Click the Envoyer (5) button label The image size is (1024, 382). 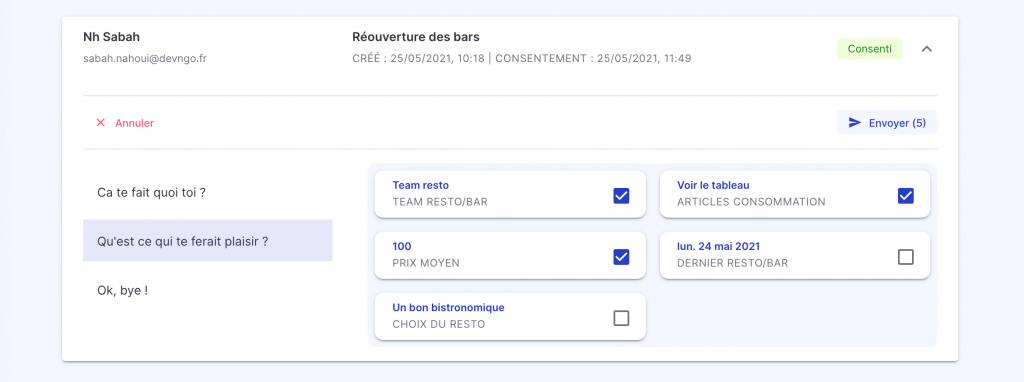[897, 123]
